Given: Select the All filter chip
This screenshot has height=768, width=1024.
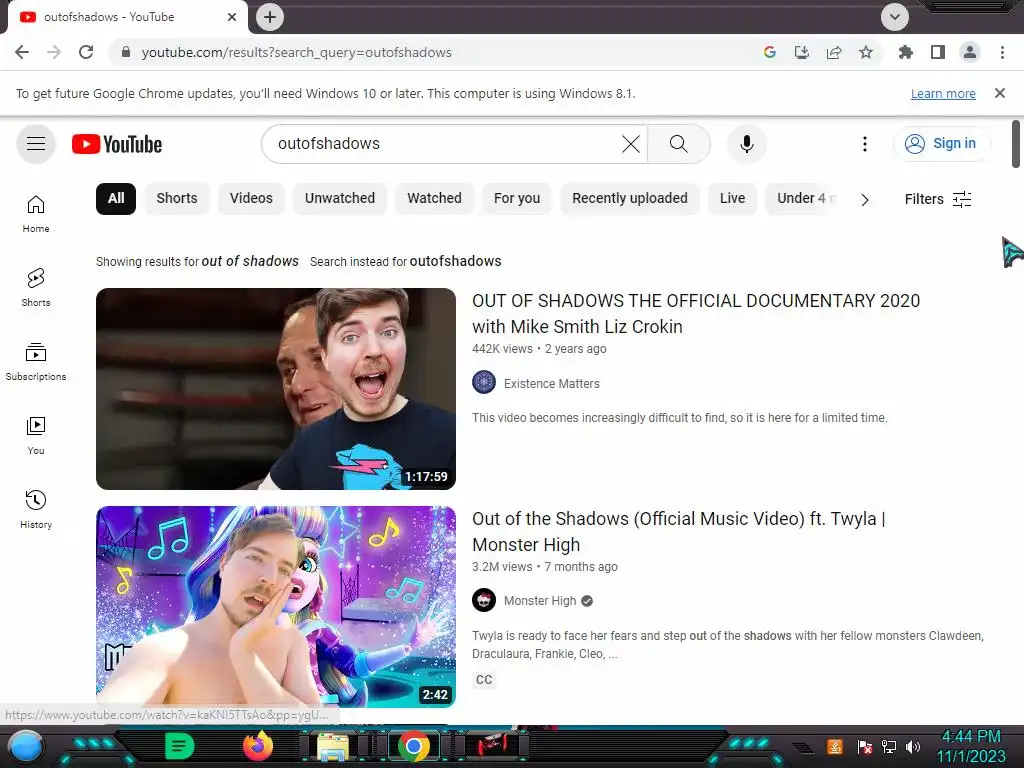Looking at the screenshot, I should pyautogui.click(x=116, y=199).
